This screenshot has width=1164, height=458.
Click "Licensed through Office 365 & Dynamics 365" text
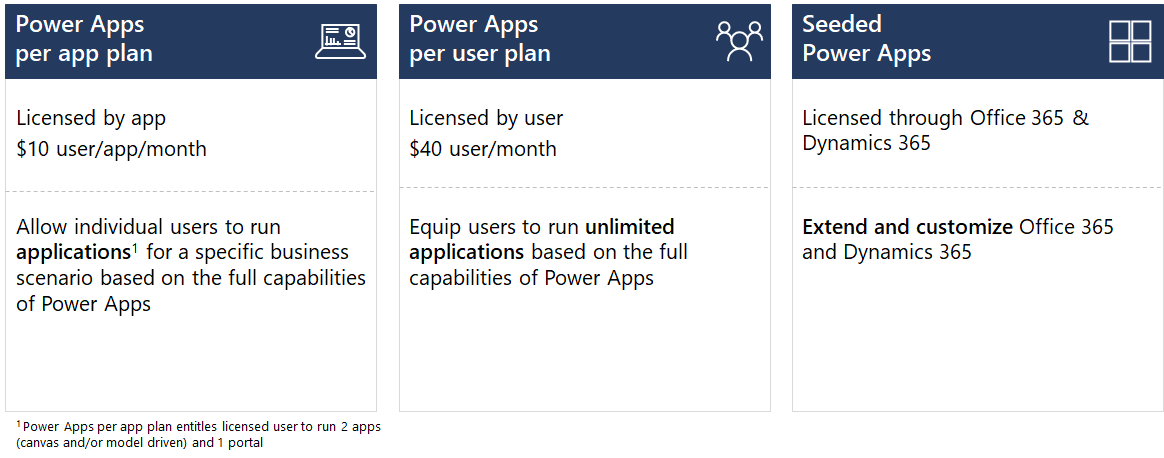pyautogui.click(x=945, y=130)
